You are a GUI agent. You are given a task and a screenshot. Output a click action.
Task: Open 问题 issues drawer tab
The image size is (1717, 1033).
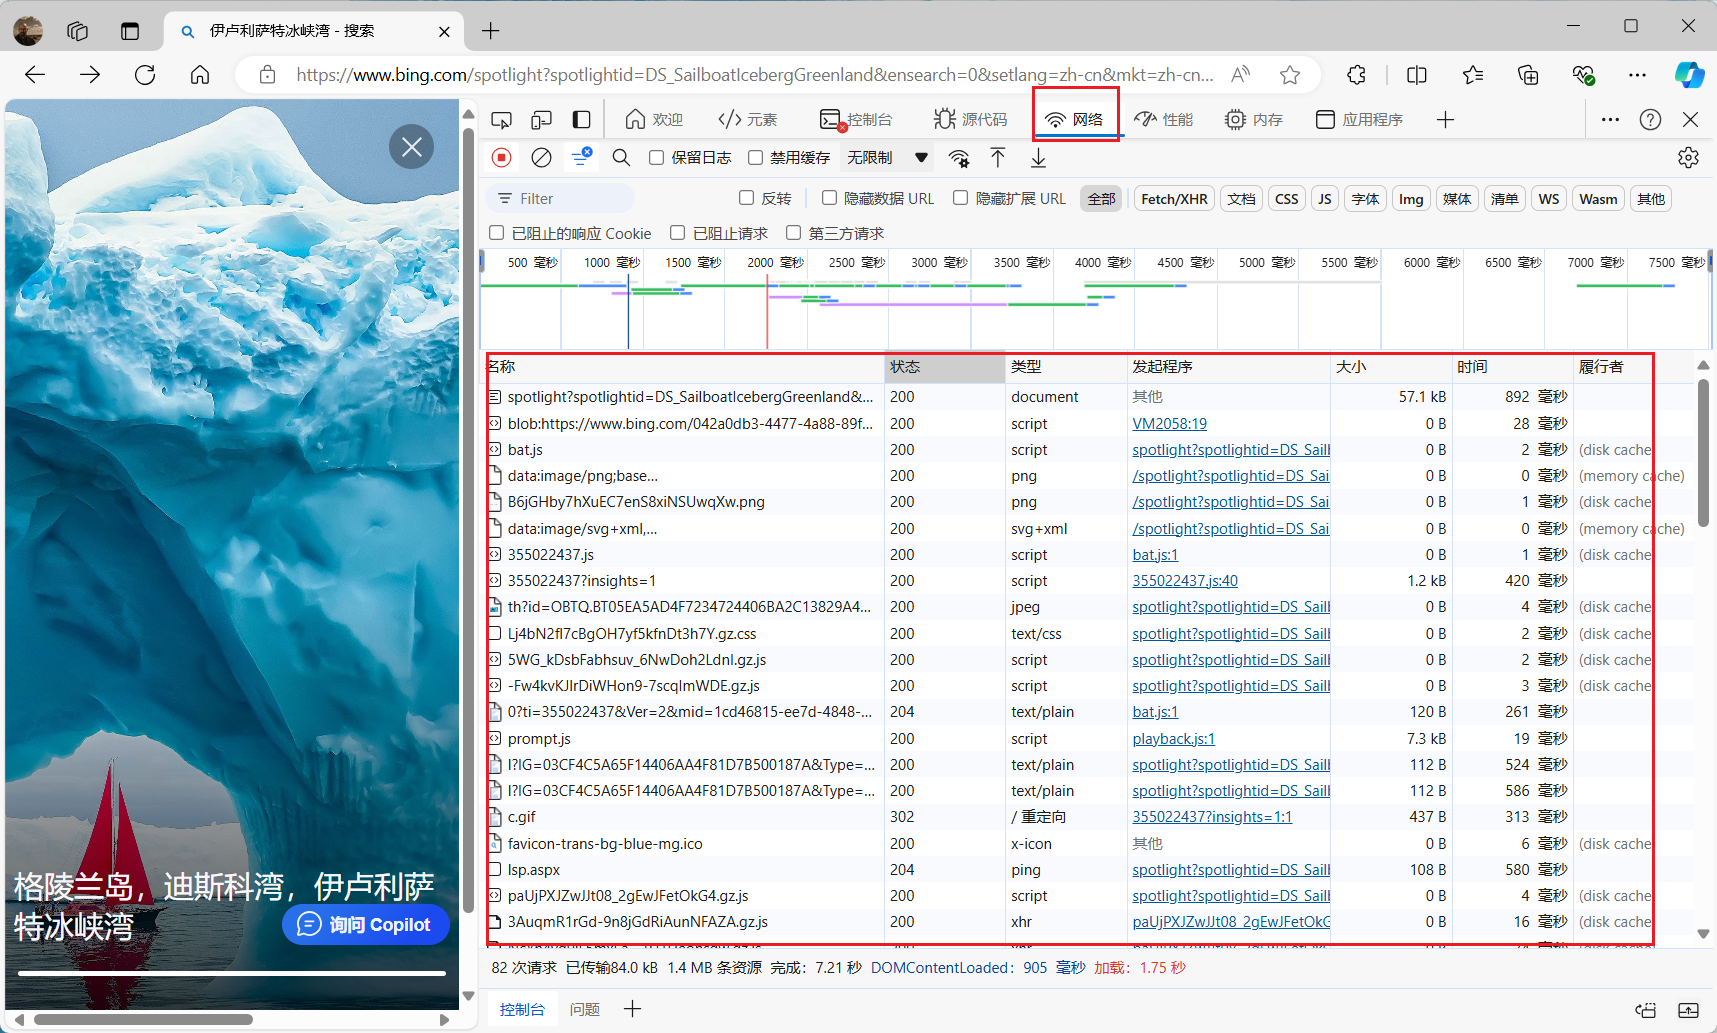click(x=585, y=1010)
